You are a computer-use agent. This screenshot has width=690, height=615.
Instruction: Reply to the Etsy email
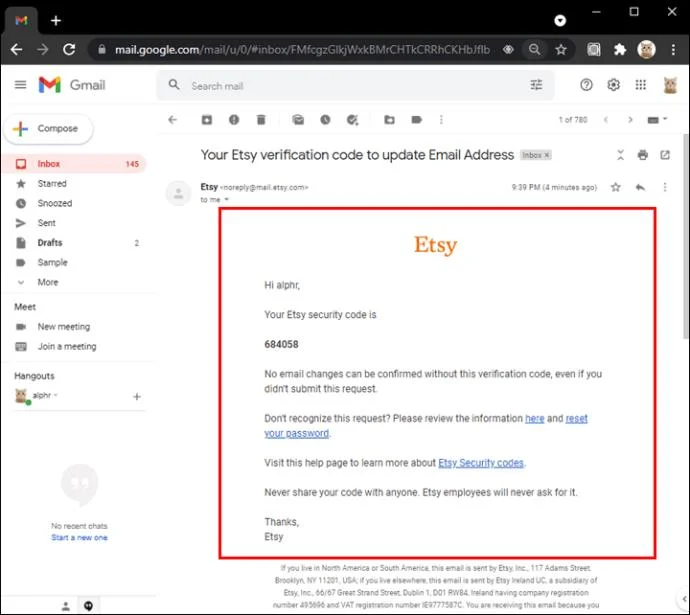pyautogui.click(x=640, y=187)
